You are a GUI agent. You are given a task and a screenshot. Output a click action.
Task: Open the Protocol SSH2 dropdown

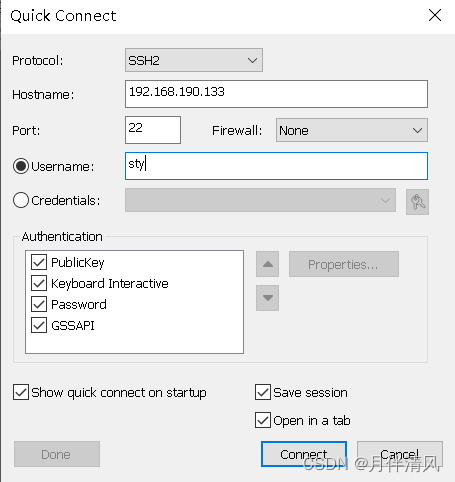click(194, 60)
